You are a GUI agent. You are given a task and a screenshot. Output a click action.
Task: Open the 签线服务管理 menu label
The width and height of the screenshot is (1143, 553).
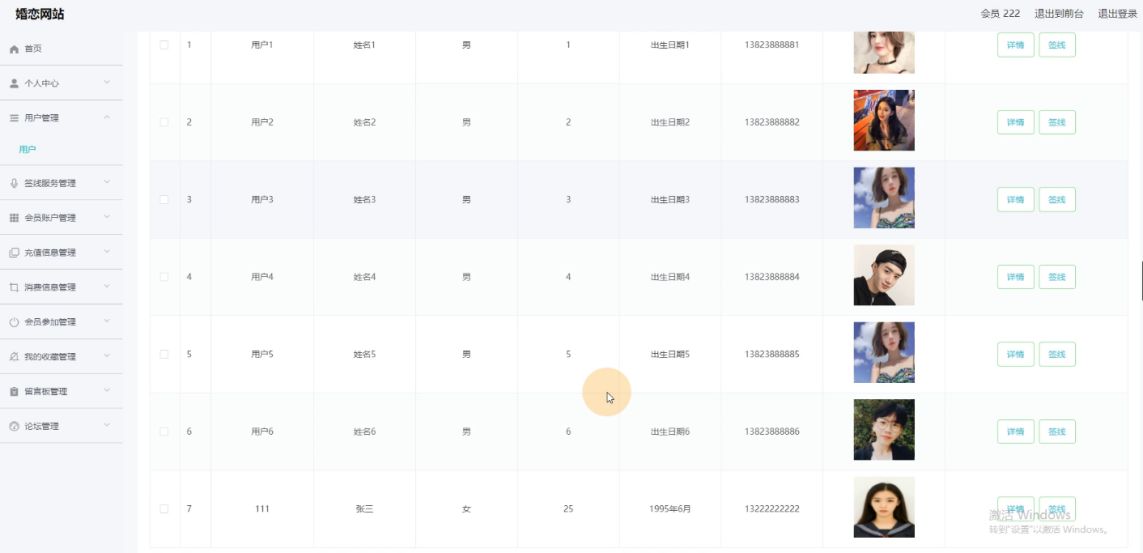coord(50,184)
